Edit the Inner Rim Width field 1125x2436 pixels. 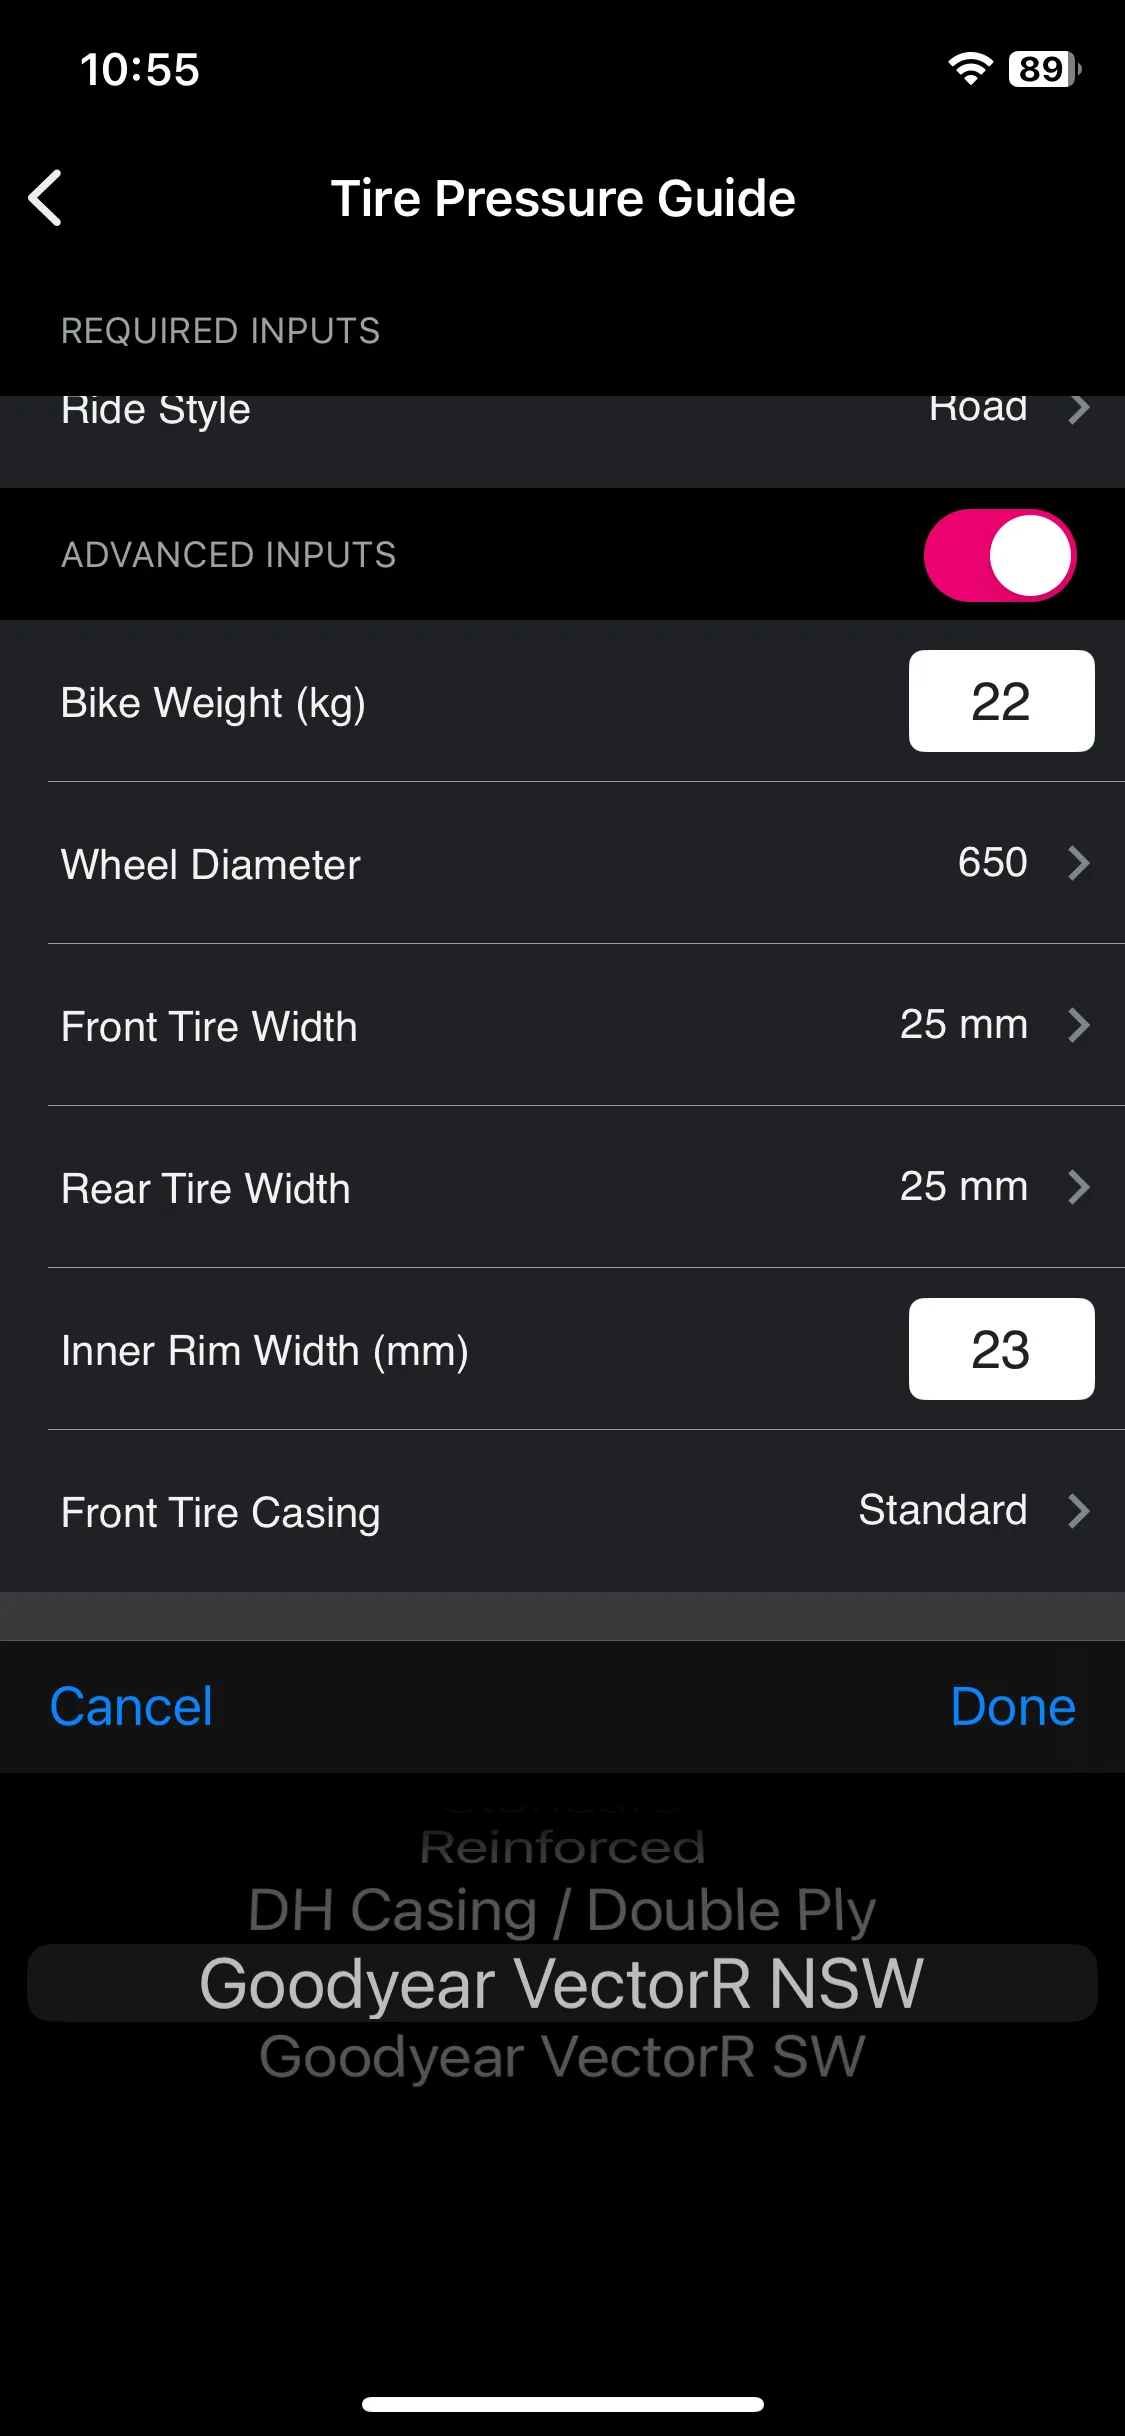point(1001,1349)
